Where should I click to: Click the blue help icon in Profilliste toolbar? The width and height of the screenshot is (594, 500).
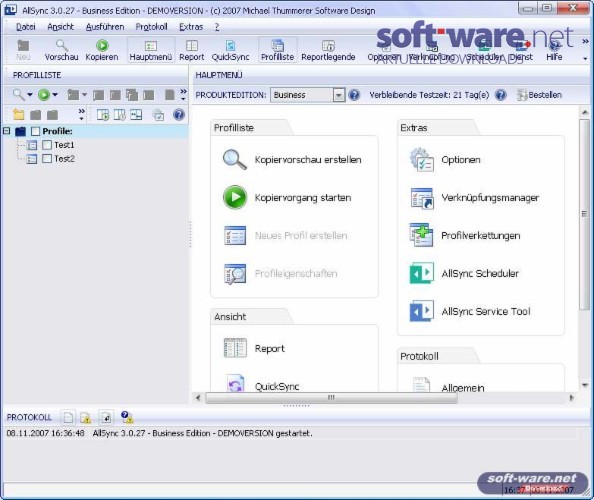click(178, 114)
